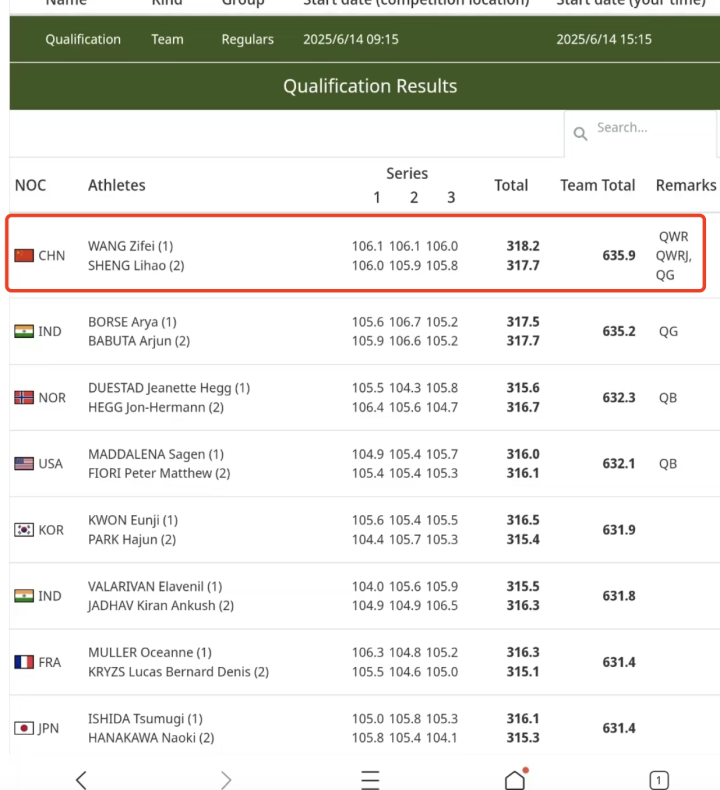The height and width of the screenshot is (790, 720).
Task: Click the Norway flag icon
Action: (x=24, y=398)
